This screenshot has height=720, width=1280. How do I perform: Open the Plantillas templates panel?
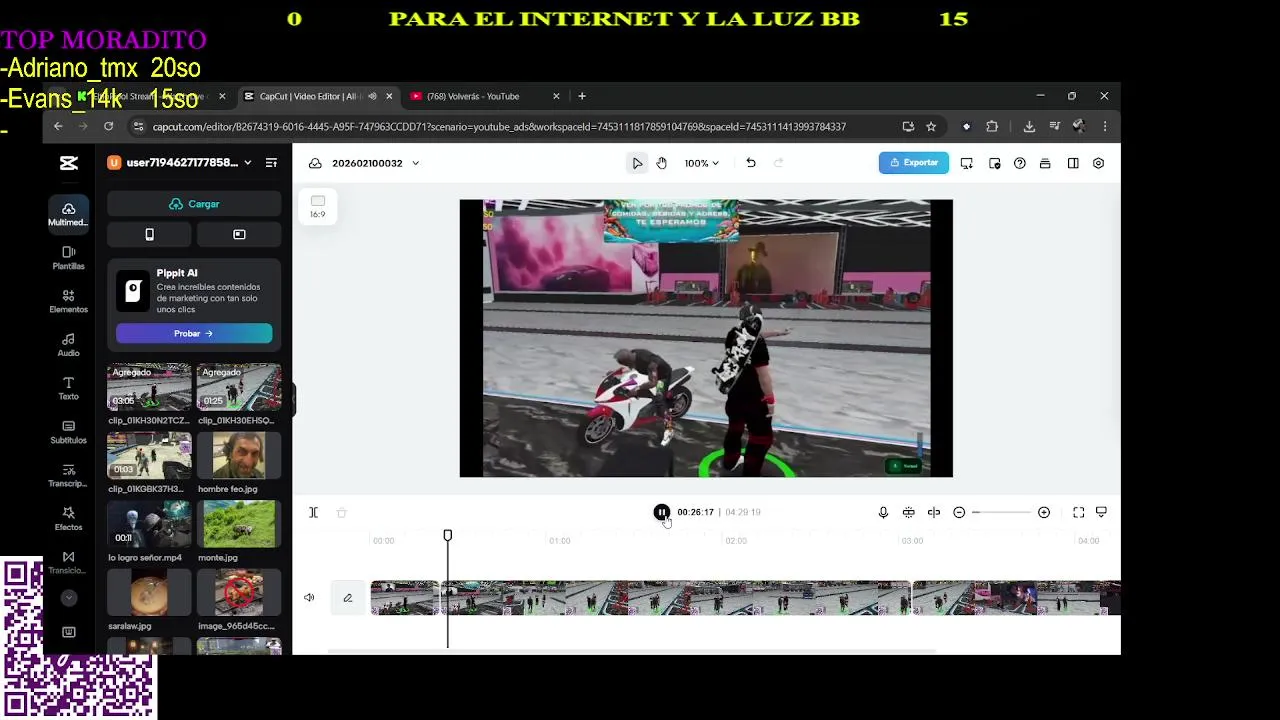68,258
